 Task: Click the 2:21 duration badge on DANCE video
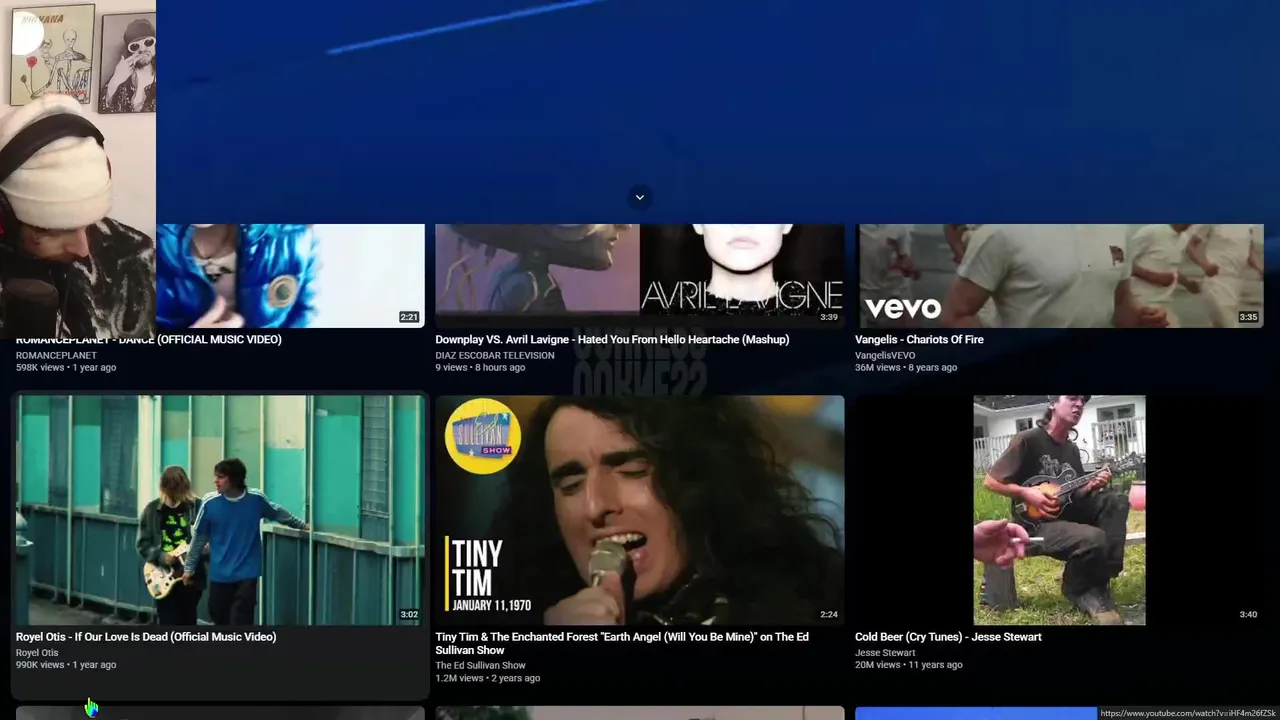coord(409,317)
